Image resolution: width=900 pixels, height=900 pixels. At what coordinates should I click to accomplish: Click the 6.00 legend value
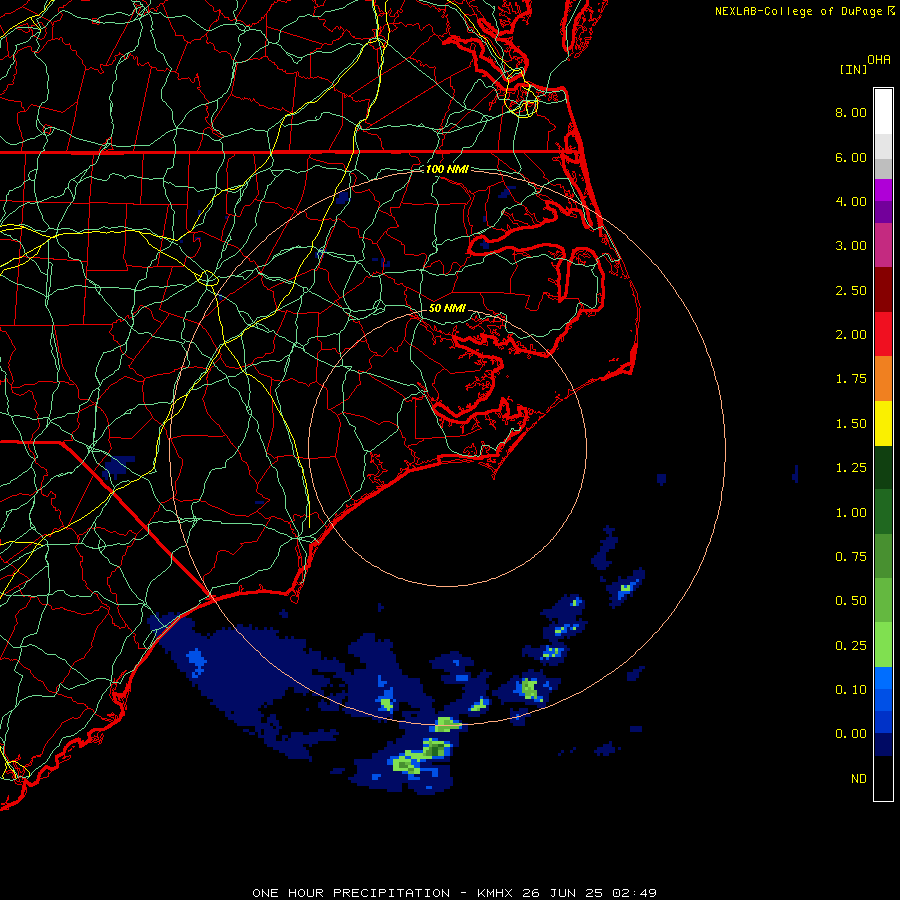pos(851,157)
